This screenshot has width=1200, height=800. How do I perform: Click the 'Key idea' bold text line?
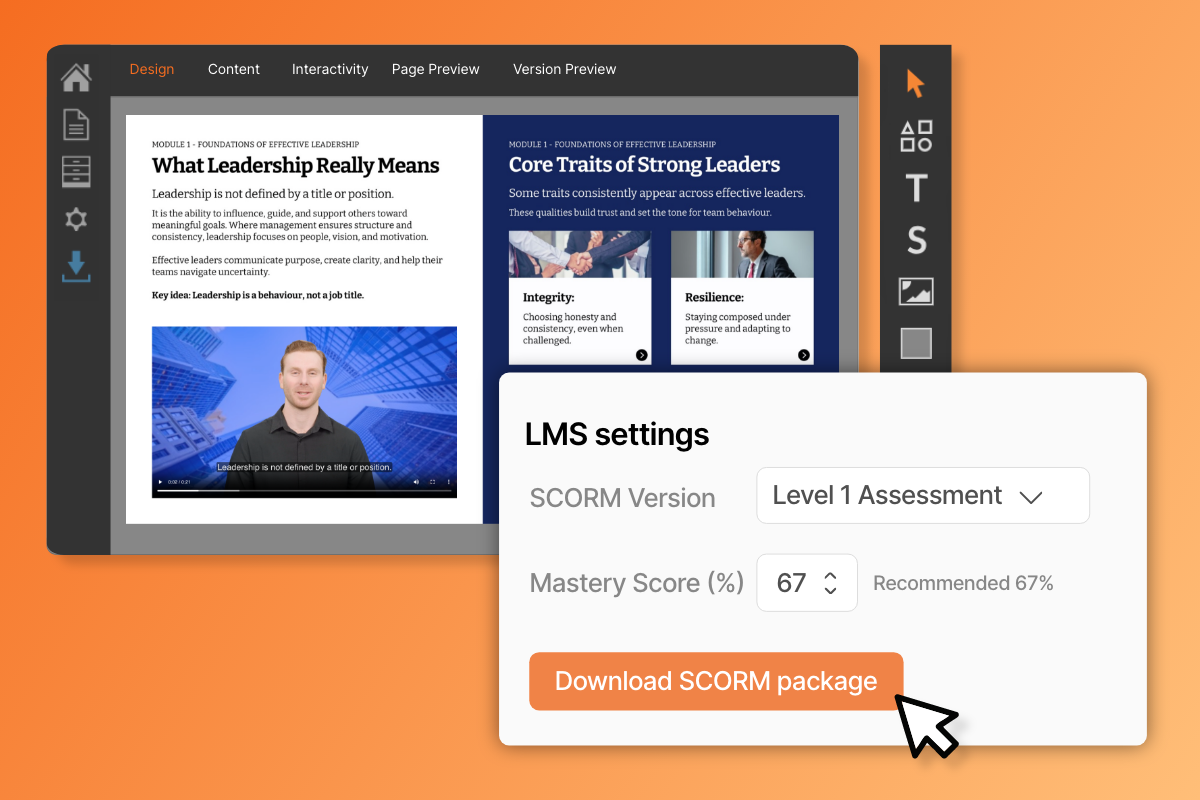[x=258, y=296]
